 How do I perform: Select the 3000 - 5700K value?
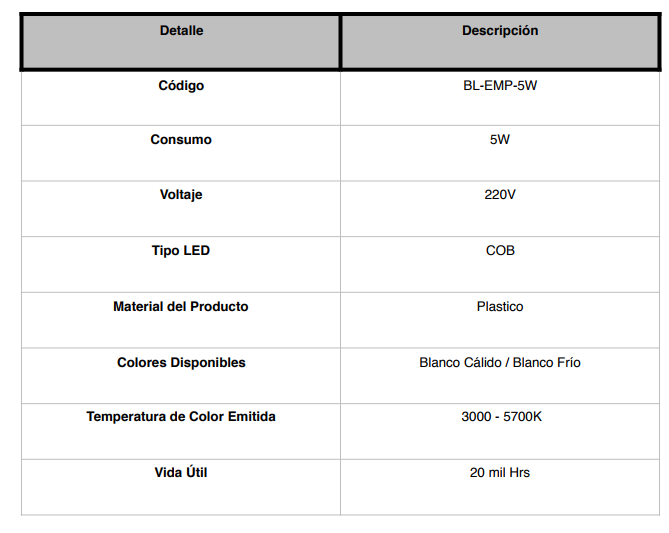(x=501, y=416)
